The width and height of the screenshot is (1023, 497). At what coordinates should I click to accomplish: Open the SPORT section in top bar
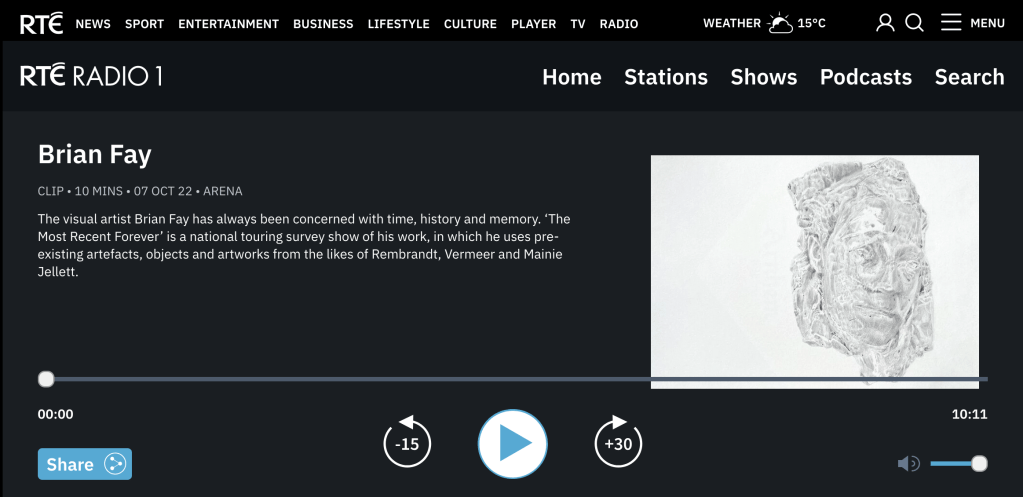(144, 24)
